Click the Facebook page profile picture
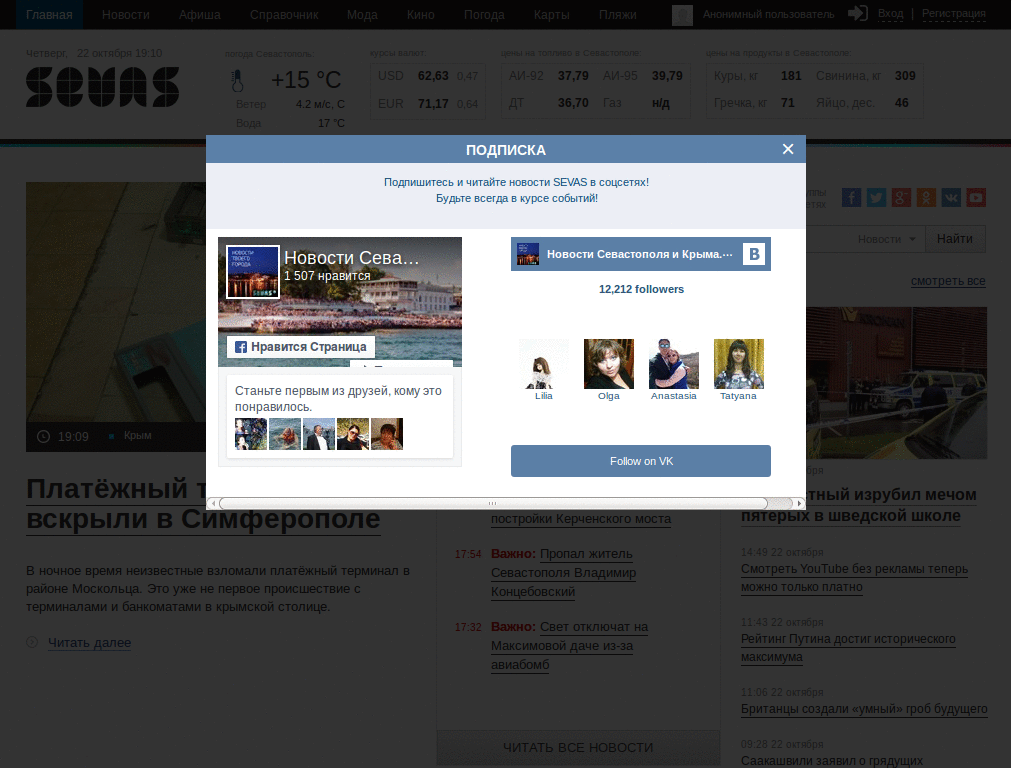 tap(253, 272)
